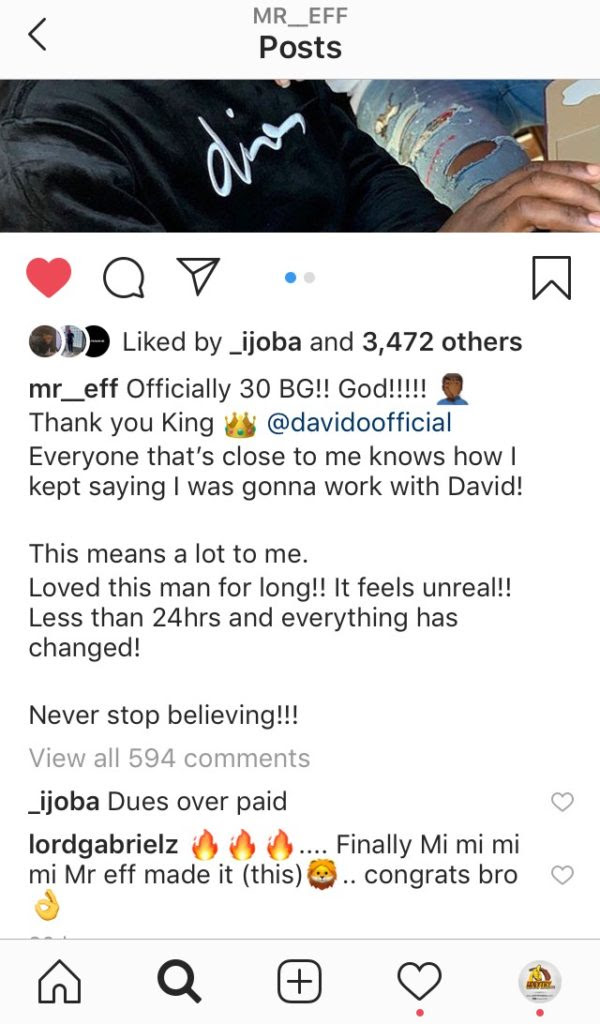
Task: Like lordgabrielz's comment with its heart
Action: click(562, 874)
